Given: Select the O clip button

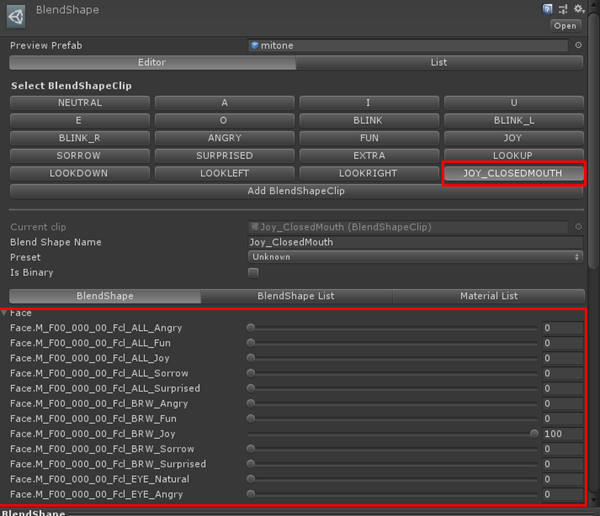Looking at the screenshot, I should point(225,120).
